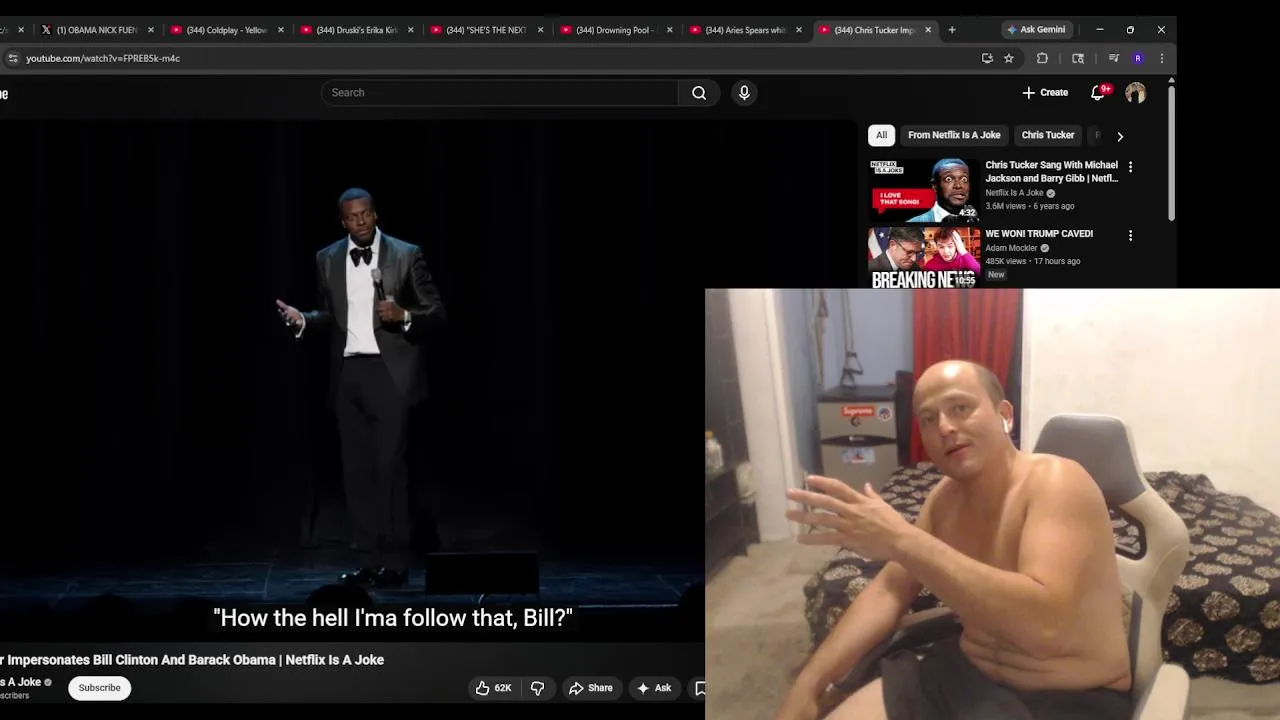Select the Chris Tucker filter chip

(x=1048, y=135)
